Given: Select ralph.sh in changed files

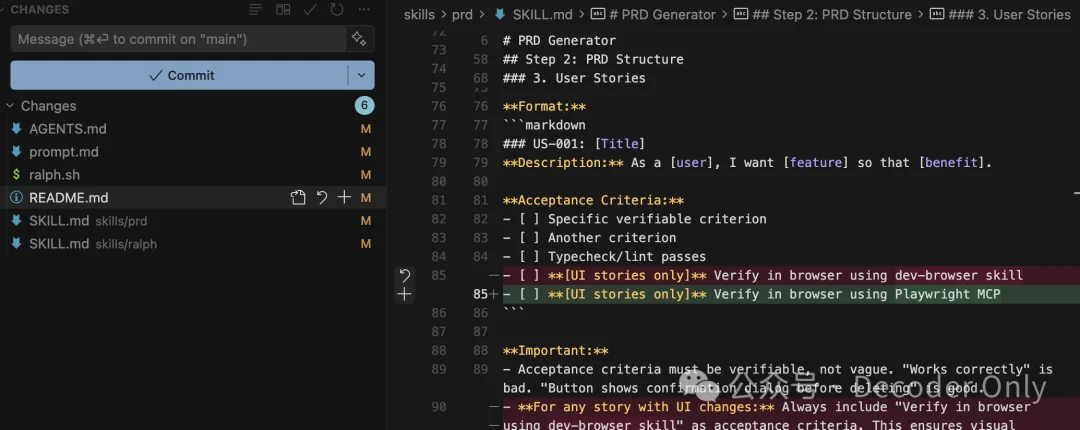Looking at the screenshot, I should point(54,175).
